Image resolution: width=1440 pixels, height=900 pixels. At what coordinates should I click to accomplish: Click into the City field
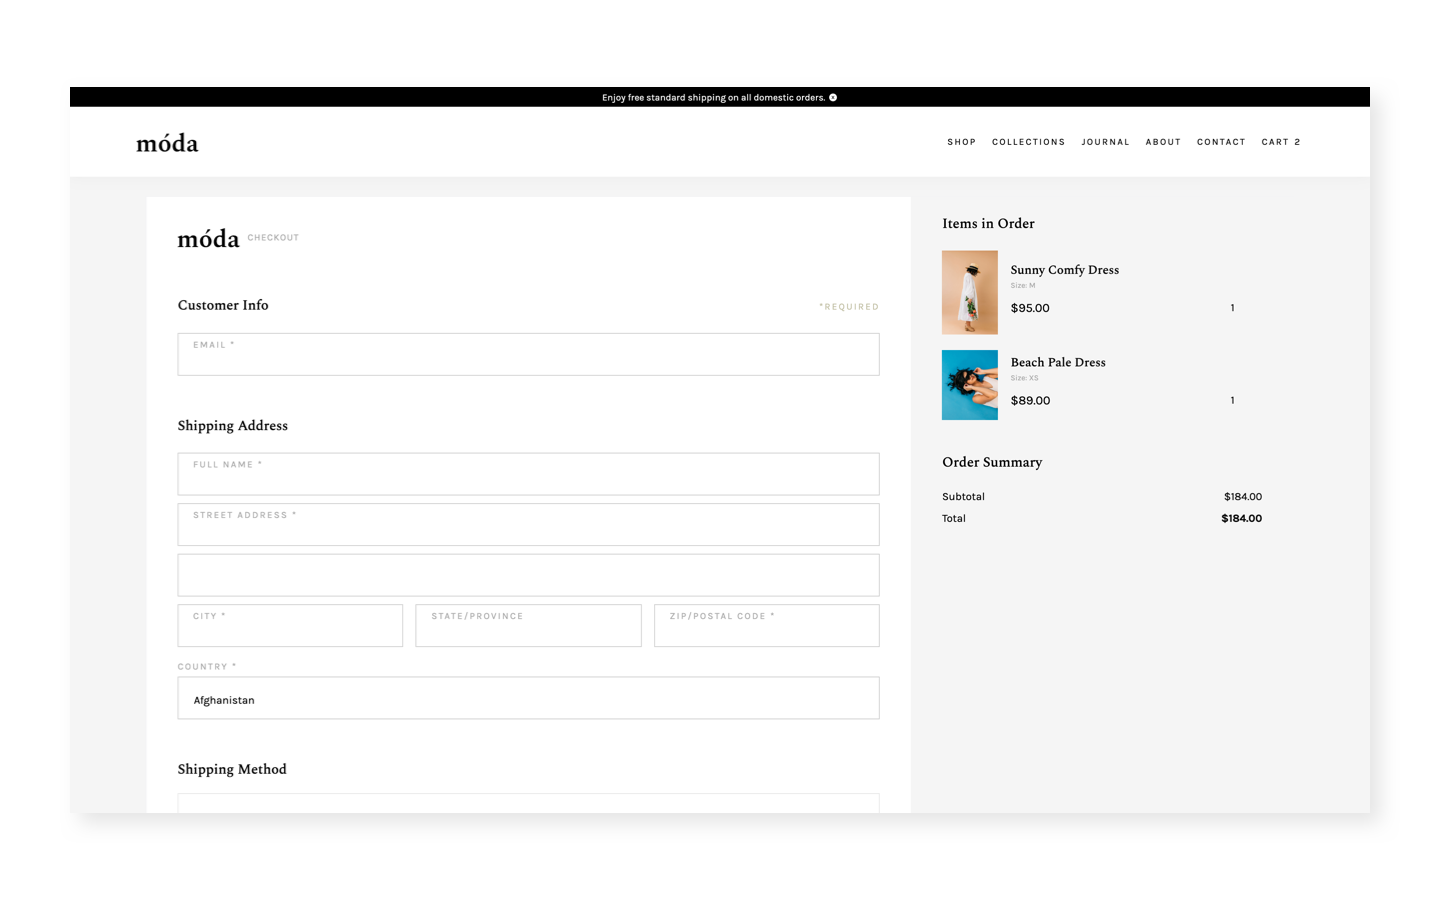[290, 625]
